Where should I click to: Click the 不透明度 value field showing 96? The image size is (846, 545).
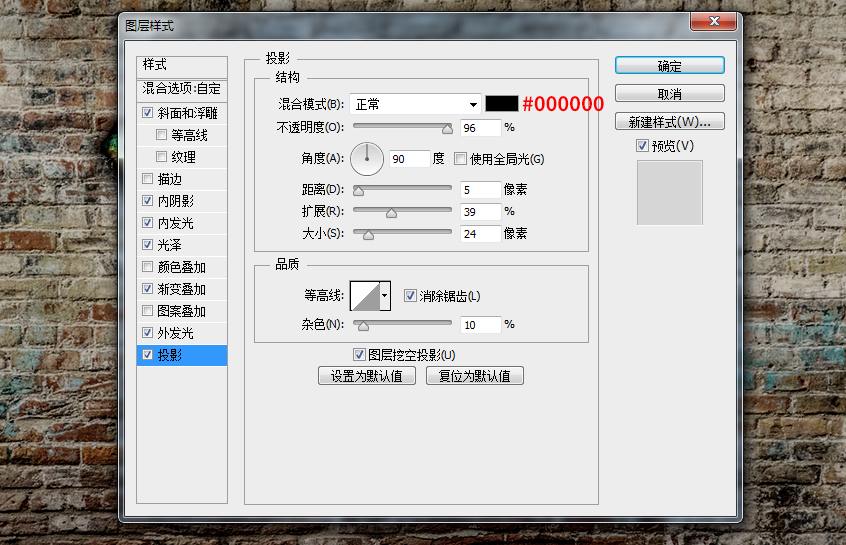click(x=481, y=128)
